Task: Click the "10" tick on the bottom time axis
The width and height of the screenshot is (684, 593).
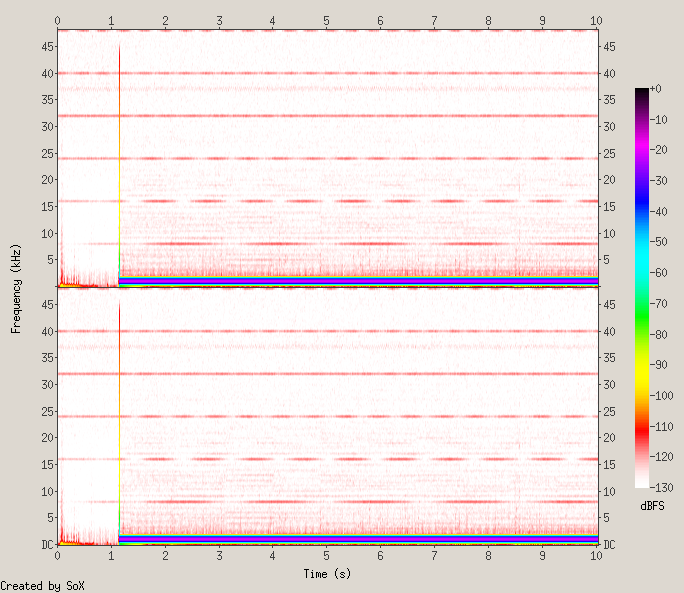Action: pos(596,555)
